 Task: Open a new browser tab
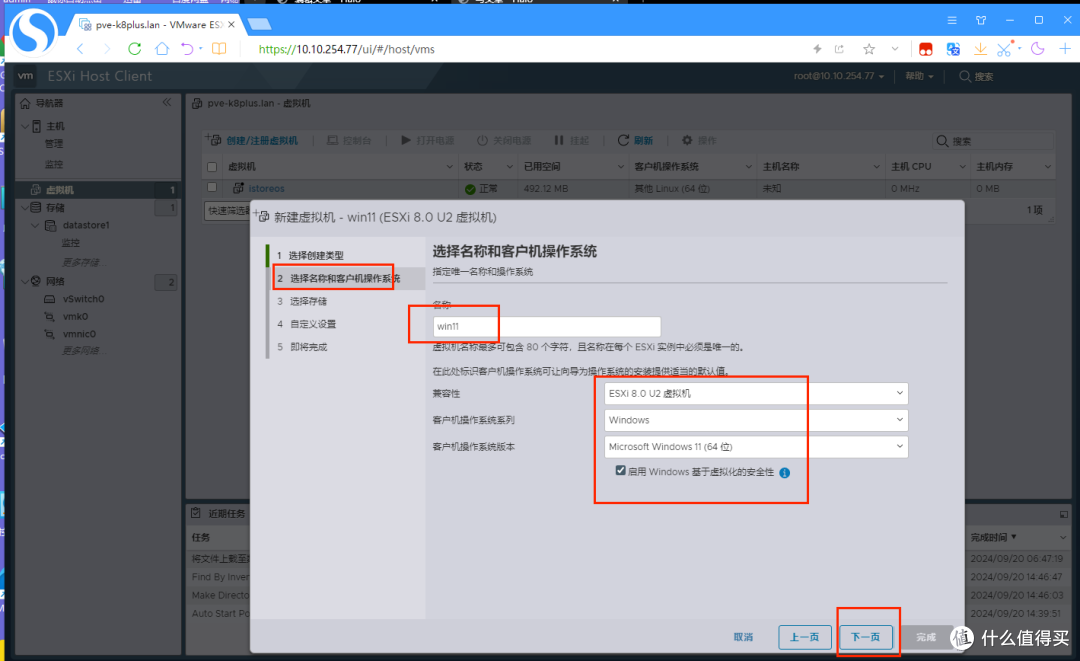point(259,25)
